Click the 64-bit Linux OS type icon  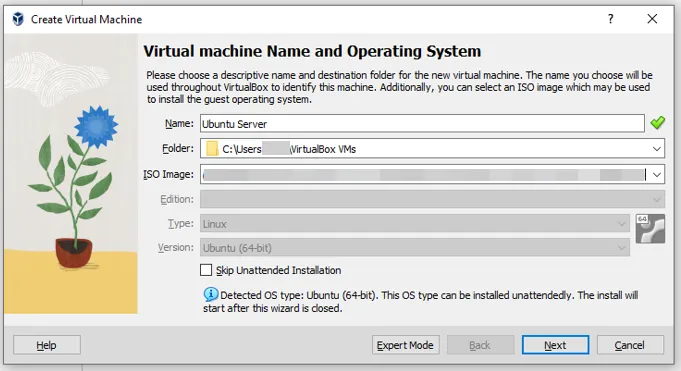(650, 229)
